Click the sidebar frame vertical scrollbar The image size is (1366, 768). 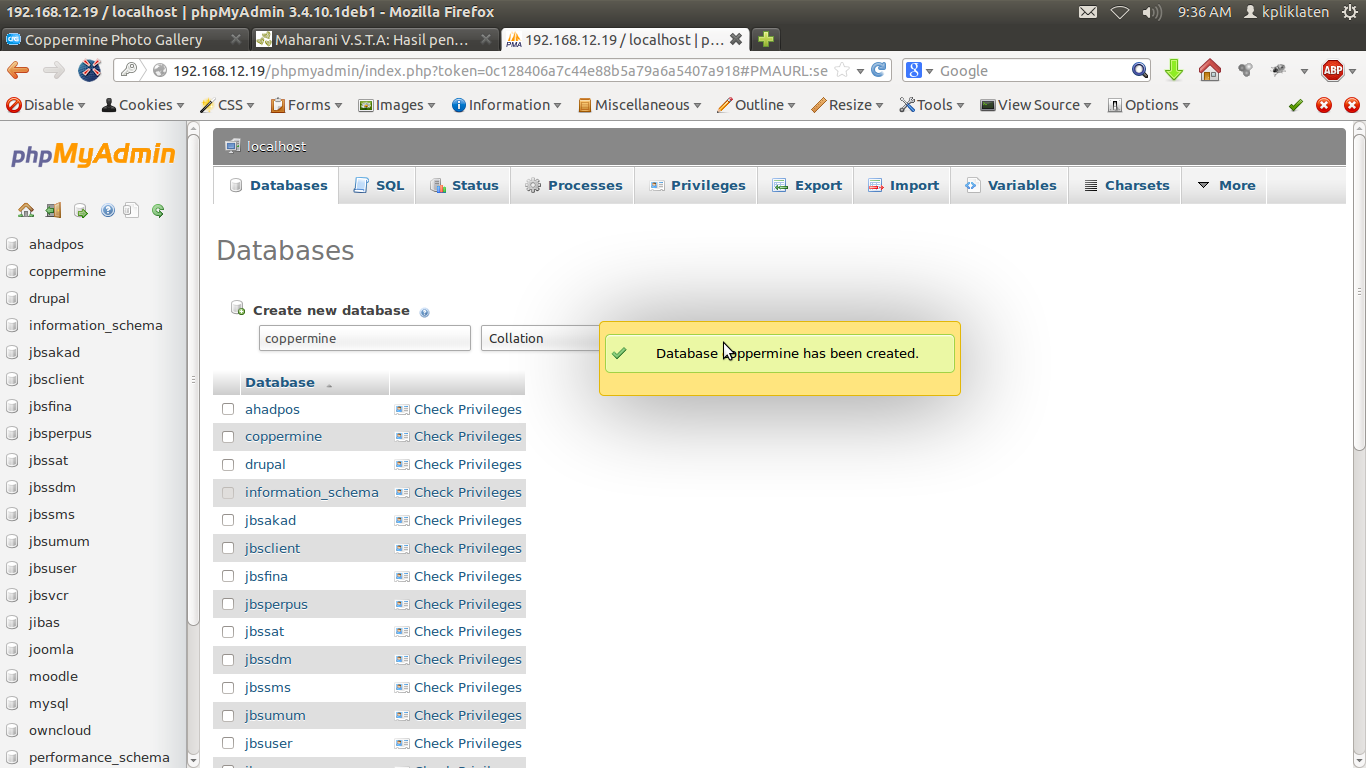(x=193, y=445)
